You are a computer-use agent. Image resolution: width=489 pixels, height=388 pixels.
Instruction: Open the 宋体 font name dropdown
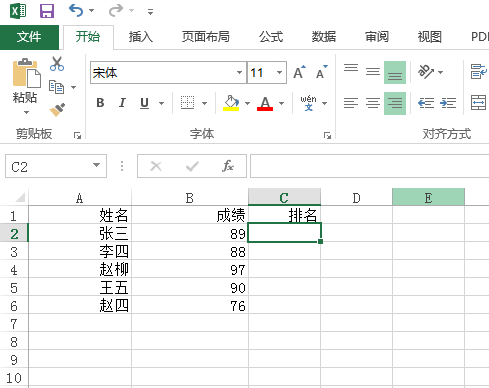239,72
